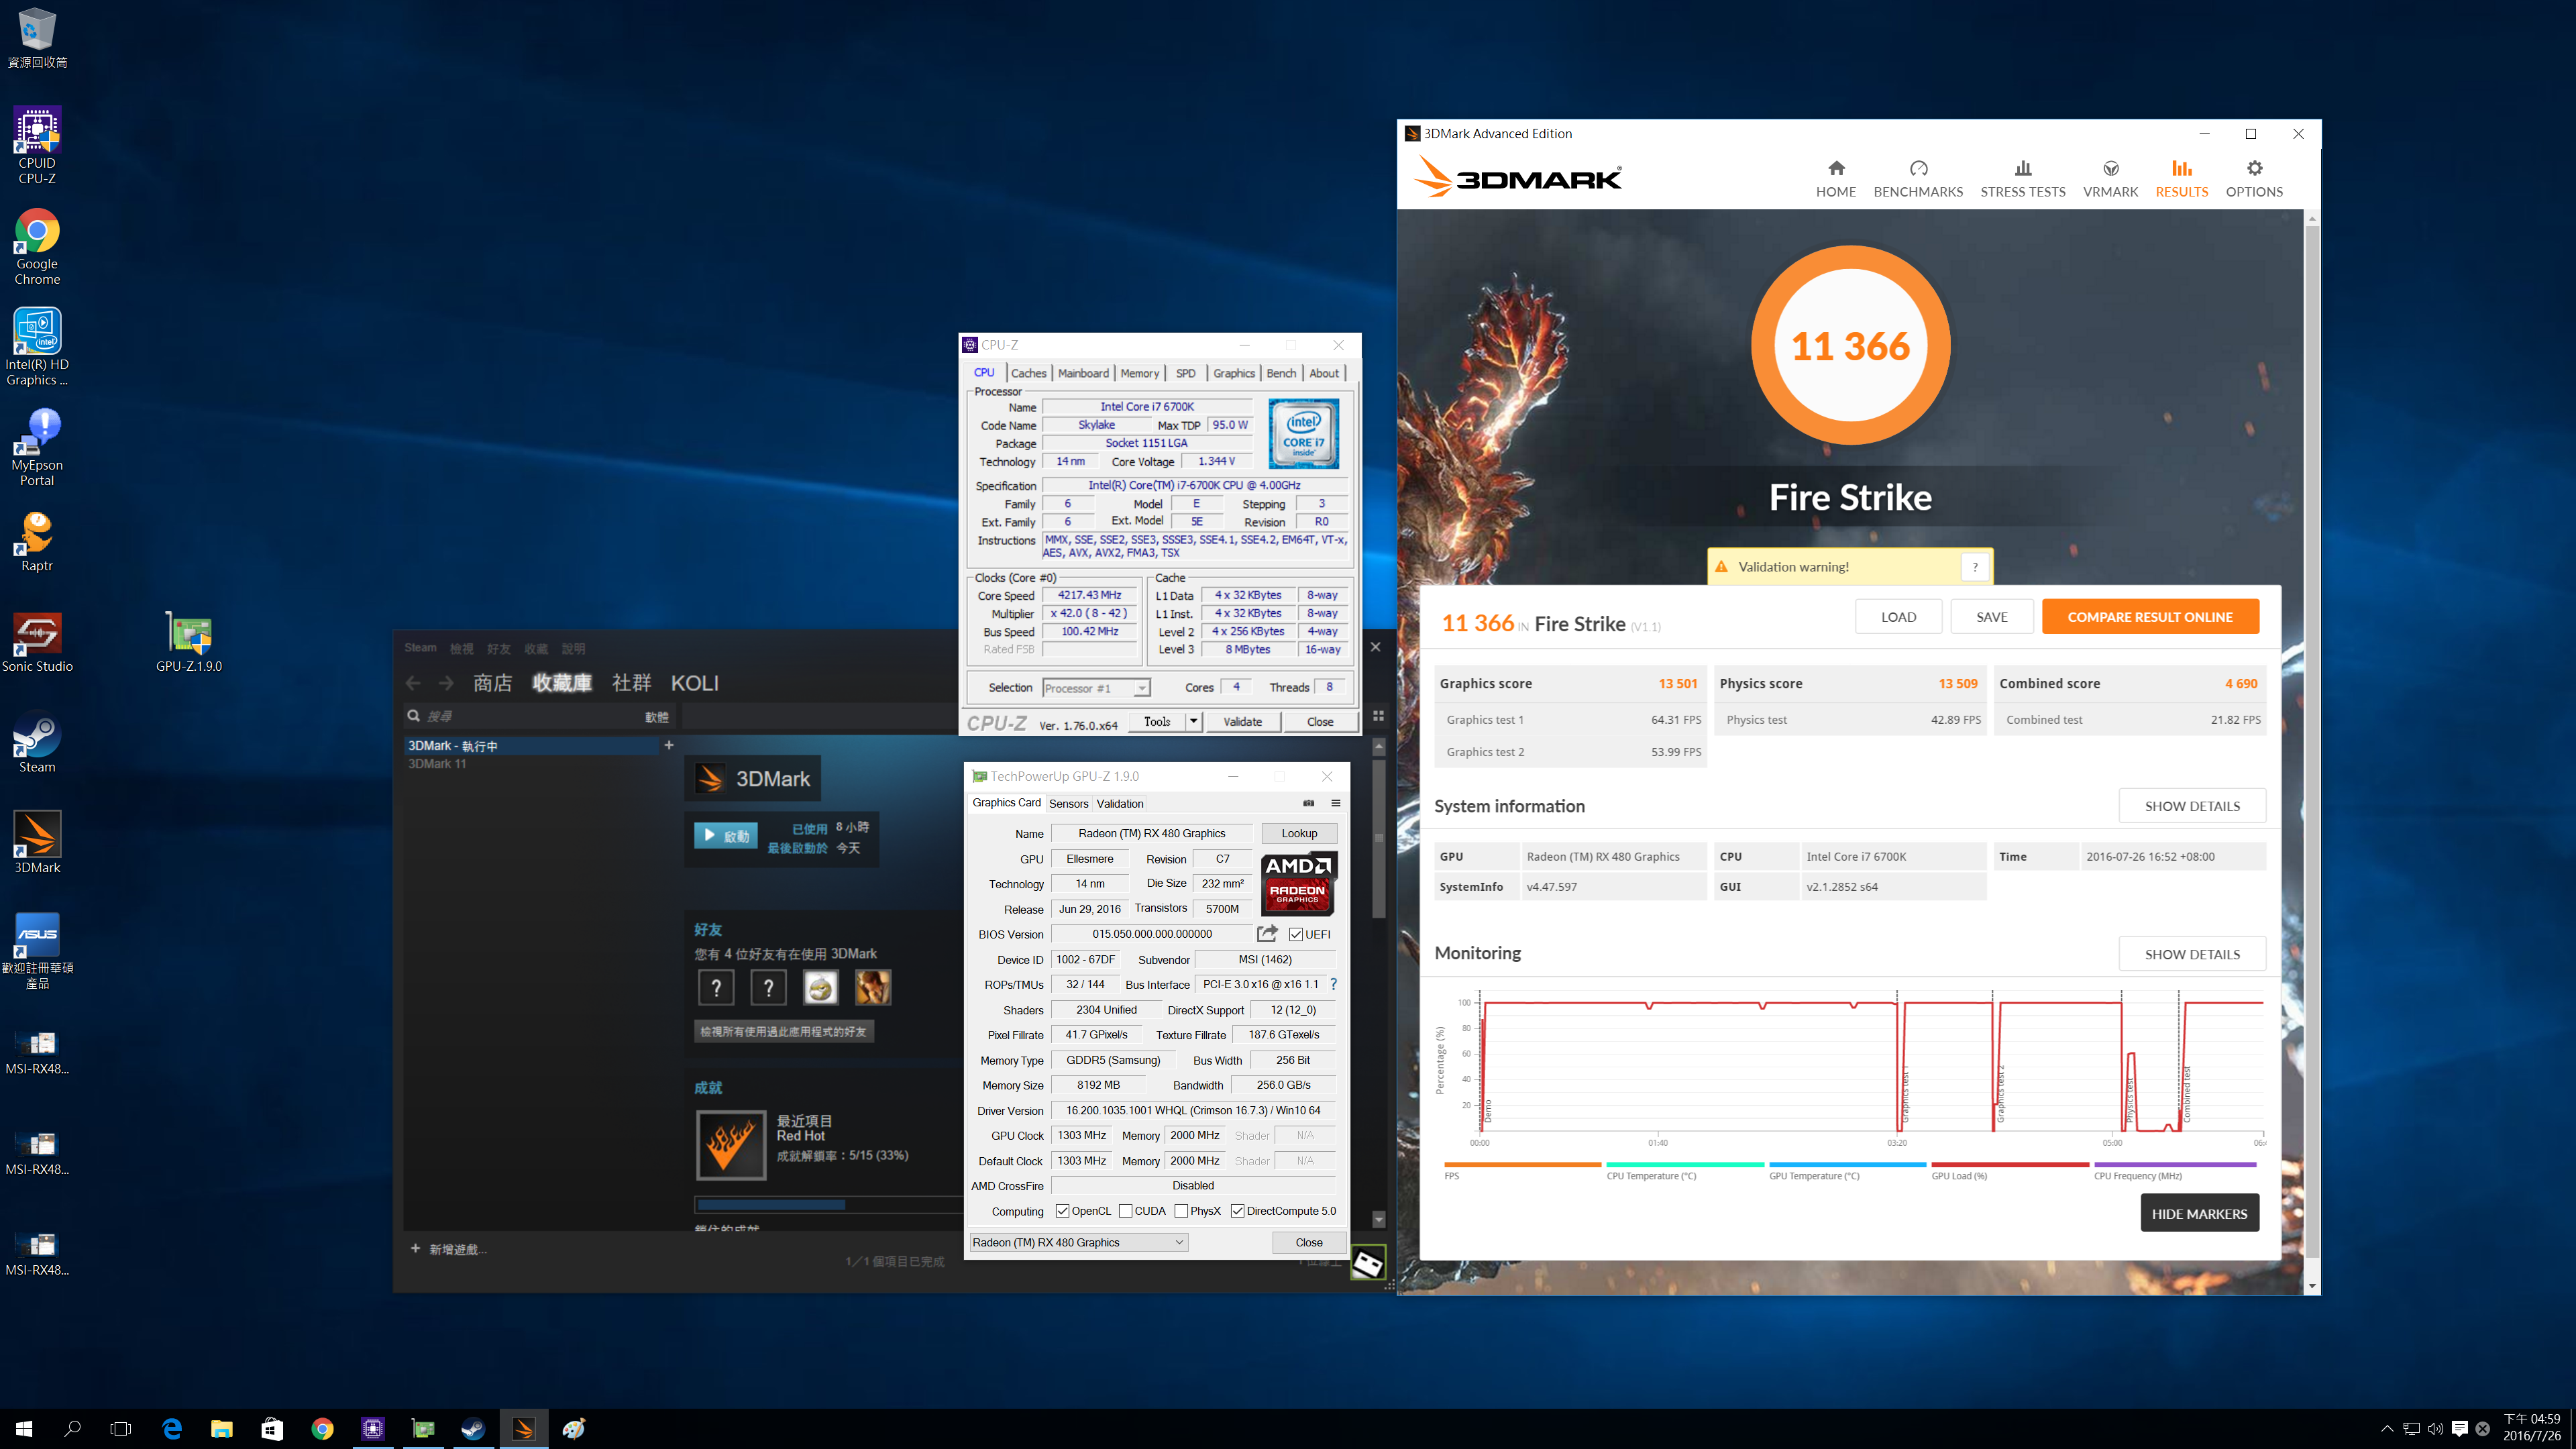Select 3DMark 11 in Steam library list
This screenshot has height=1449, width=2576.
438,763
